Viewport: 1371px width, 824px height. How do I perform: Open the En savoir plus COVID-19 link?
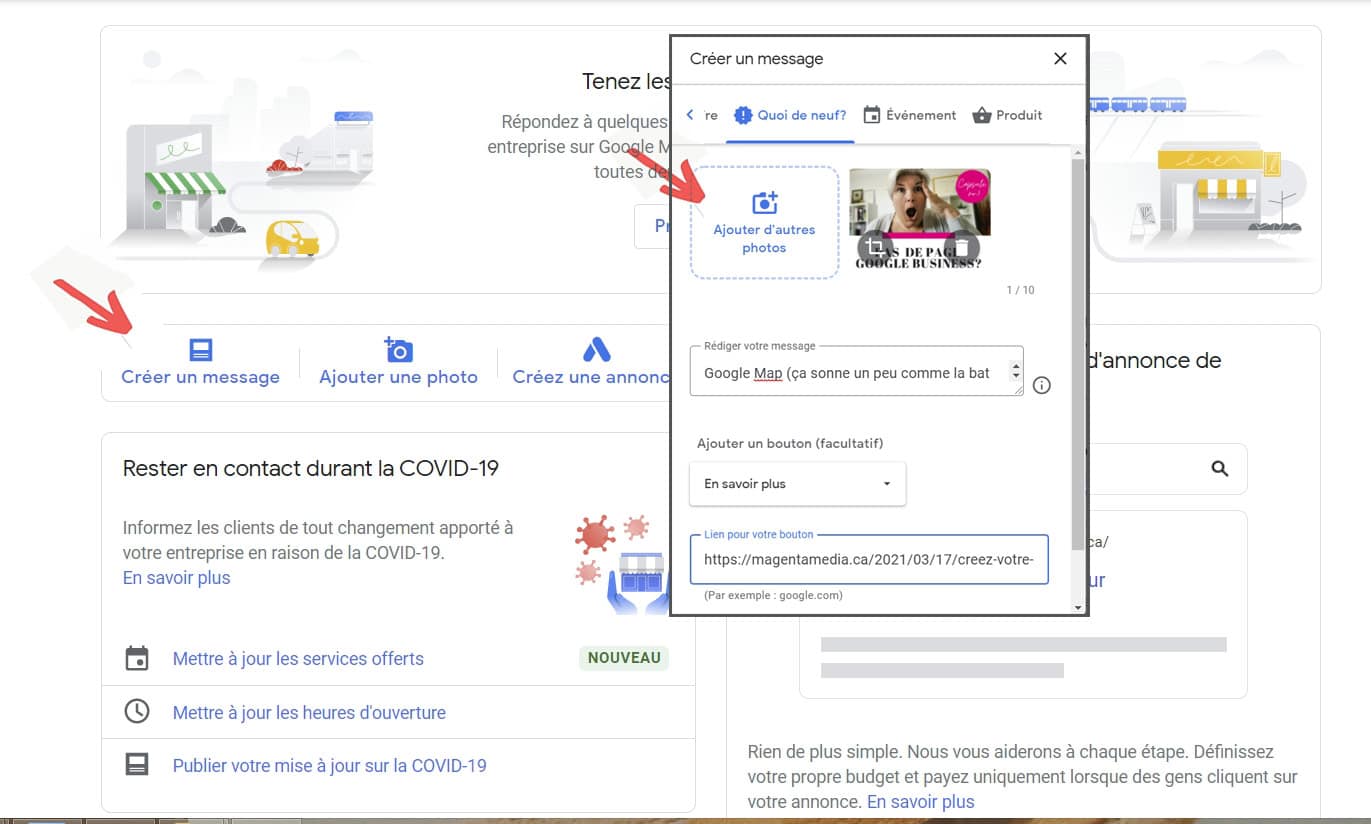click(x=176, y=577)
